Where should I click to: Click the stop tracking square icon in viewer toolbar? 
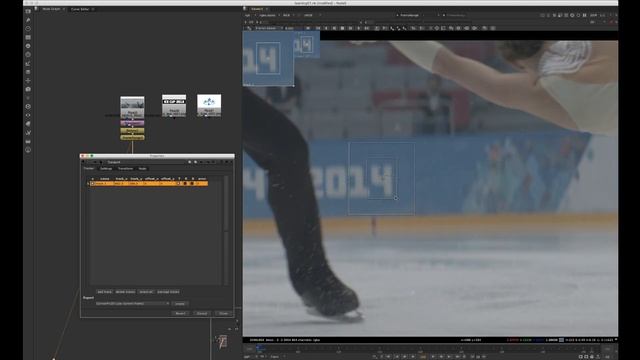click(342, 28)
